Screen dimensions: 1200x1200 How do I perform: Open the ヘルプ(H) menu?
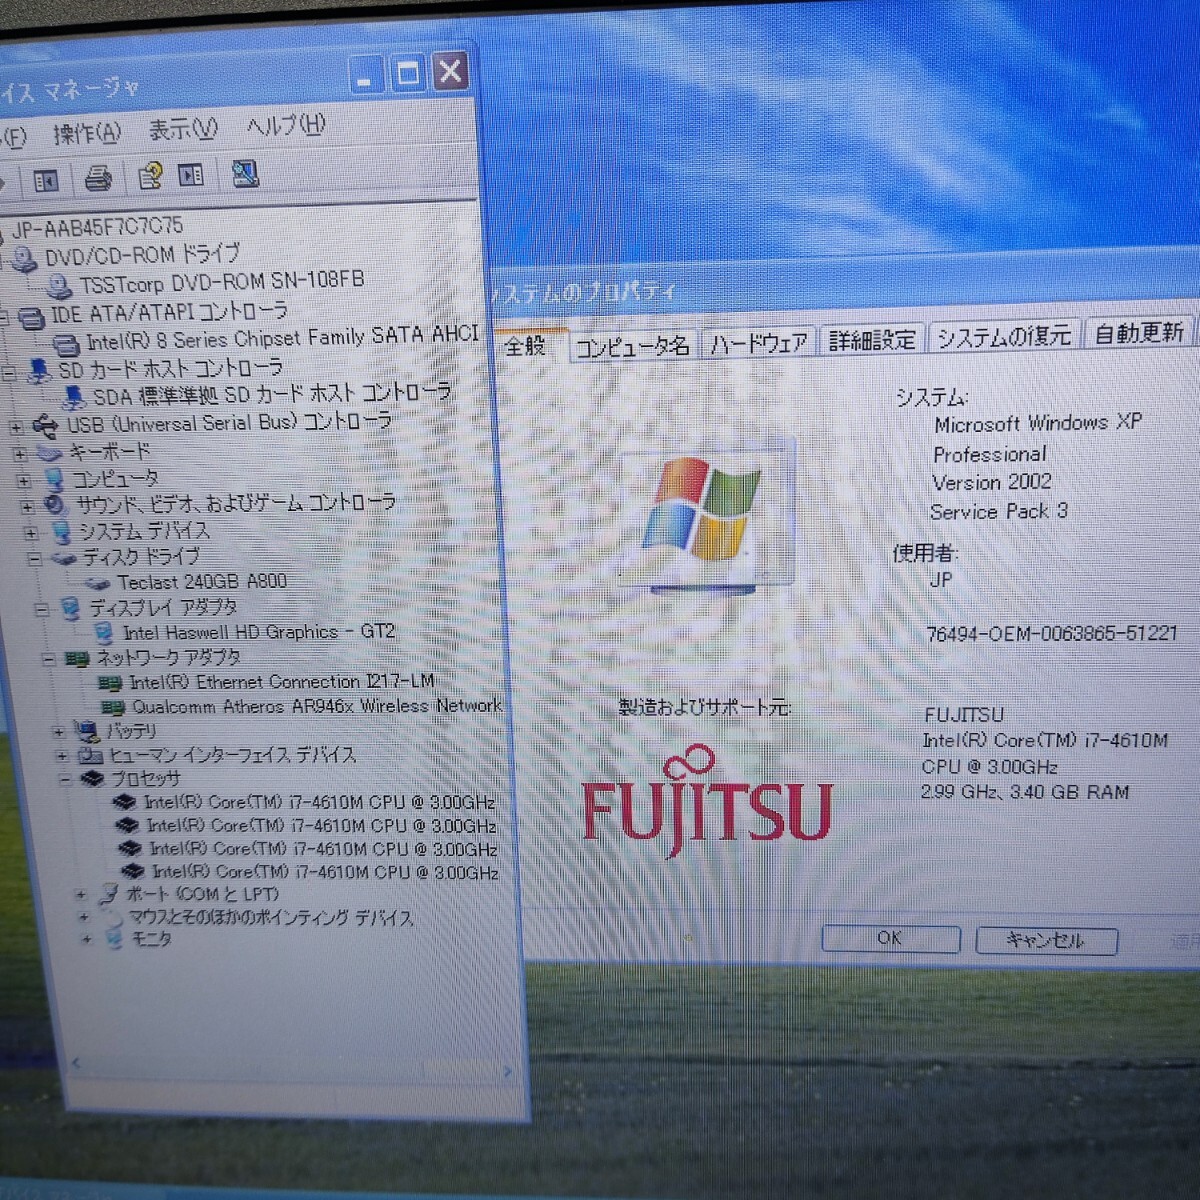pyautogui.click(x=286, y=126)
